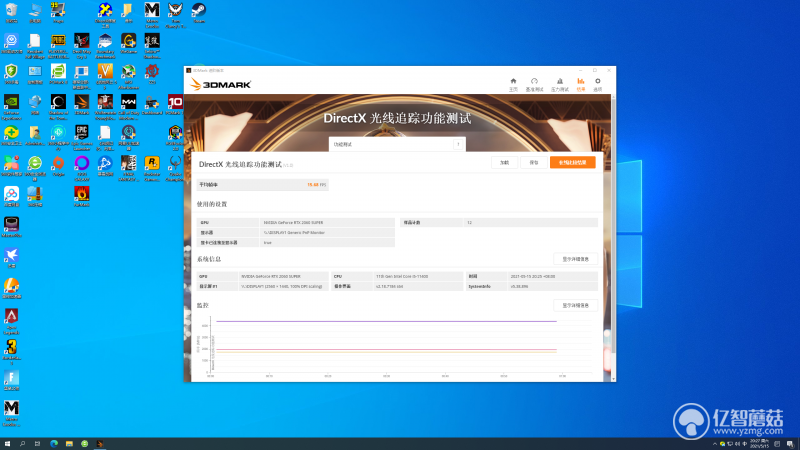This screenshot has width=800, height=450.
Task: Open the Fraps desktop shortcut
Action: coord(58,13)
